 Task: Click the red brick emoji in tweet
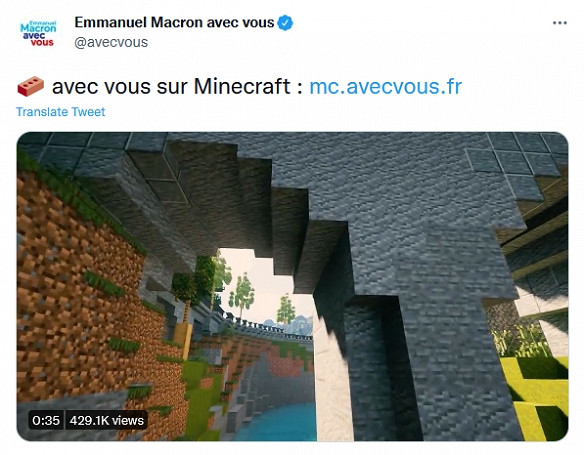[x=31, y=86]
